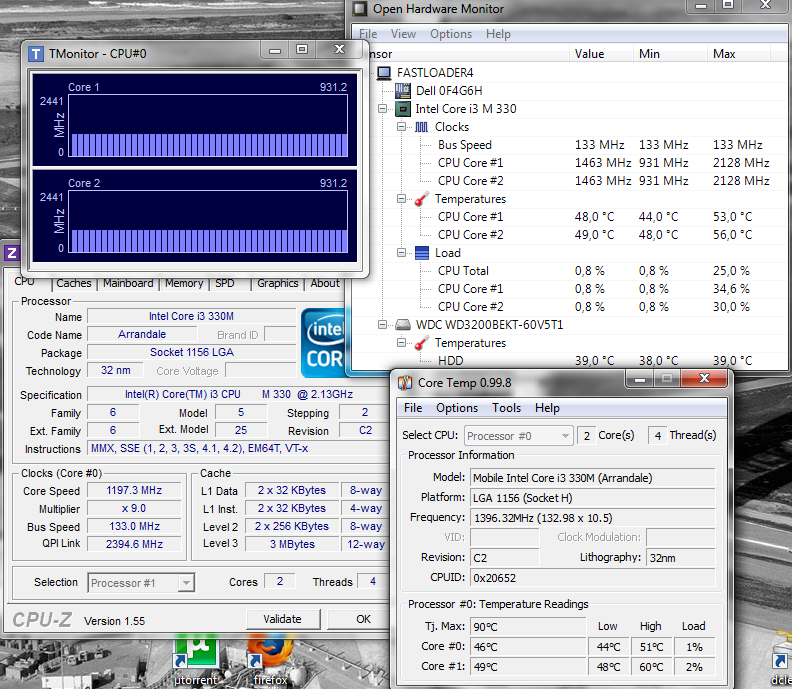Click the Core Temp Frequency field
Image resolution: width=792 pixels, height=689 pixels.
pyautogui.click(x=592, y=518)
